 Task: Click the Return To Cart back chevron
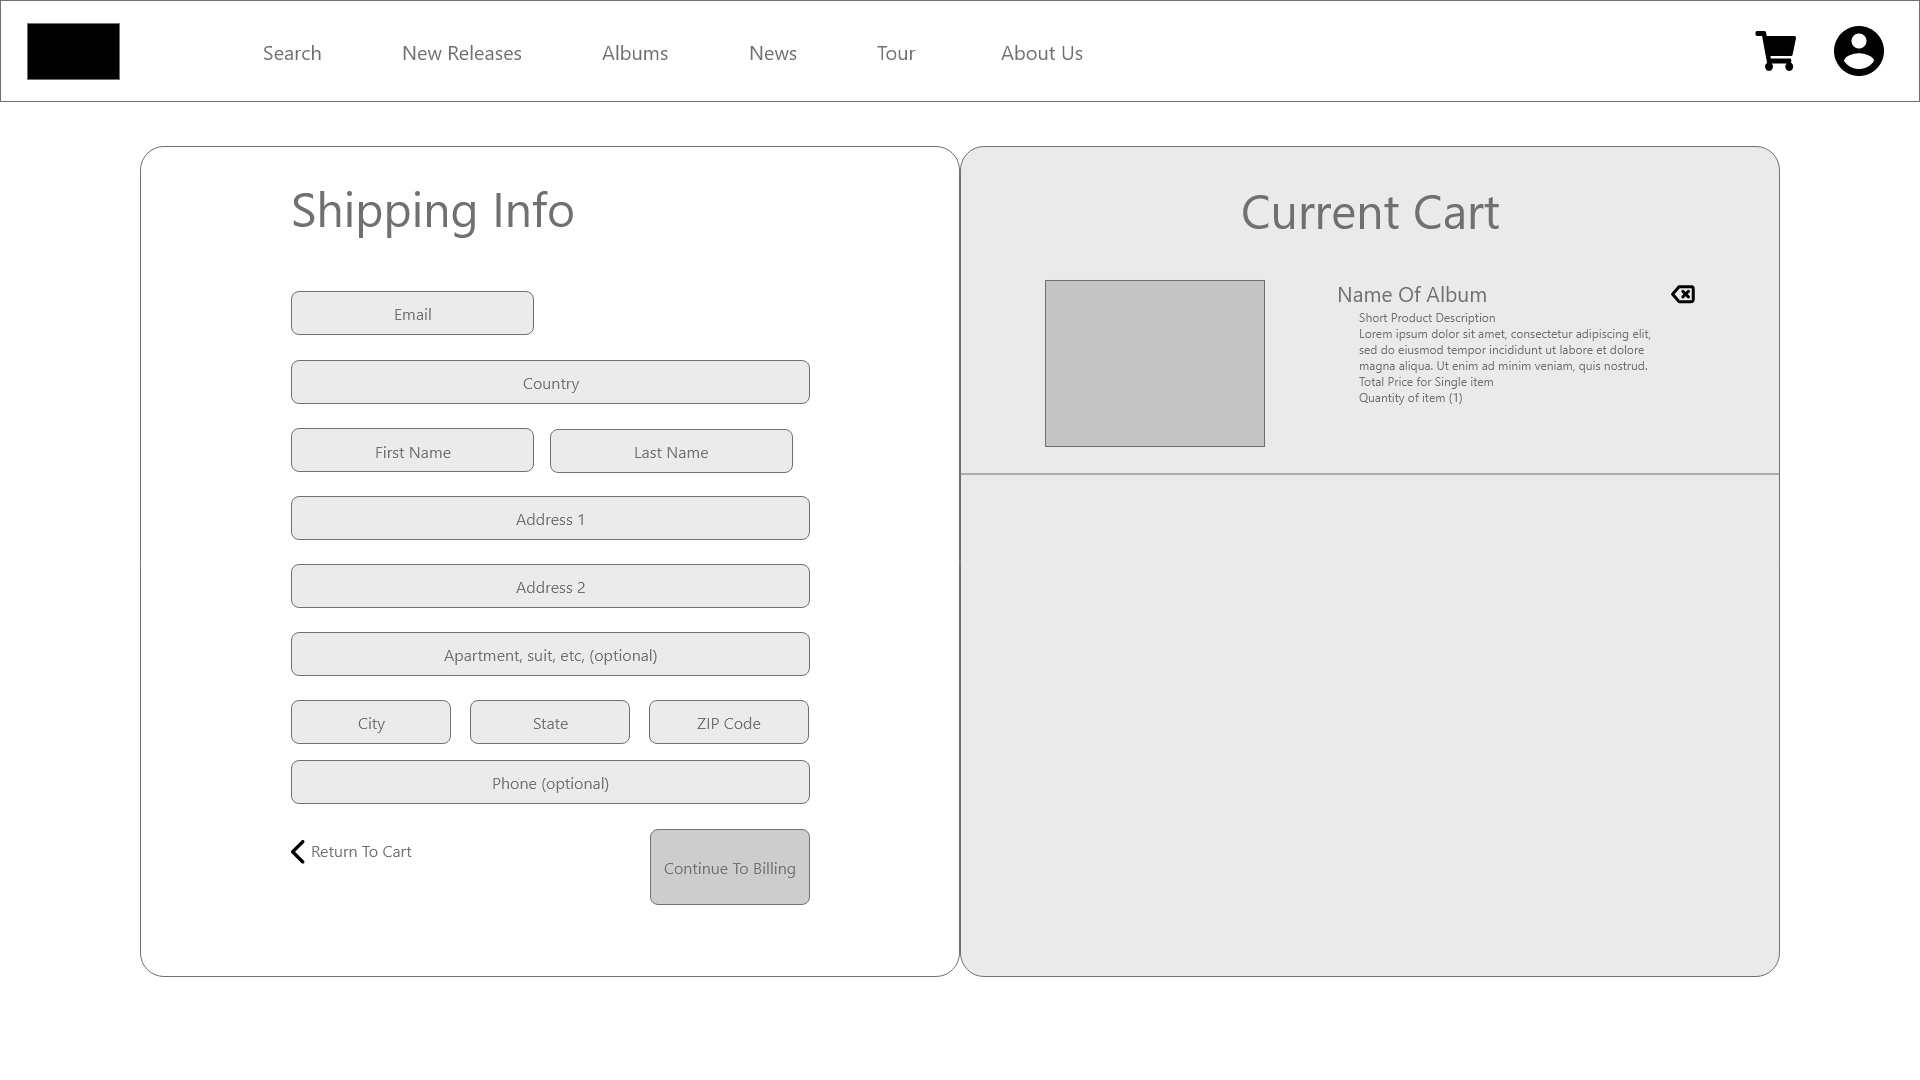[x=298, y=852]
